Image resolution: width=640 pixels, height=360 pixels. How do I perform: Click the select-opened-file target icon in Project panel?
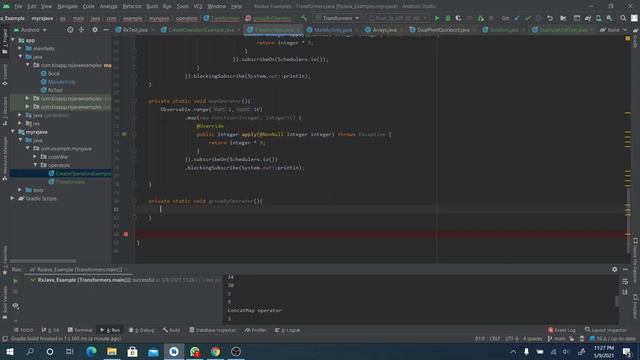coord(70,30)
